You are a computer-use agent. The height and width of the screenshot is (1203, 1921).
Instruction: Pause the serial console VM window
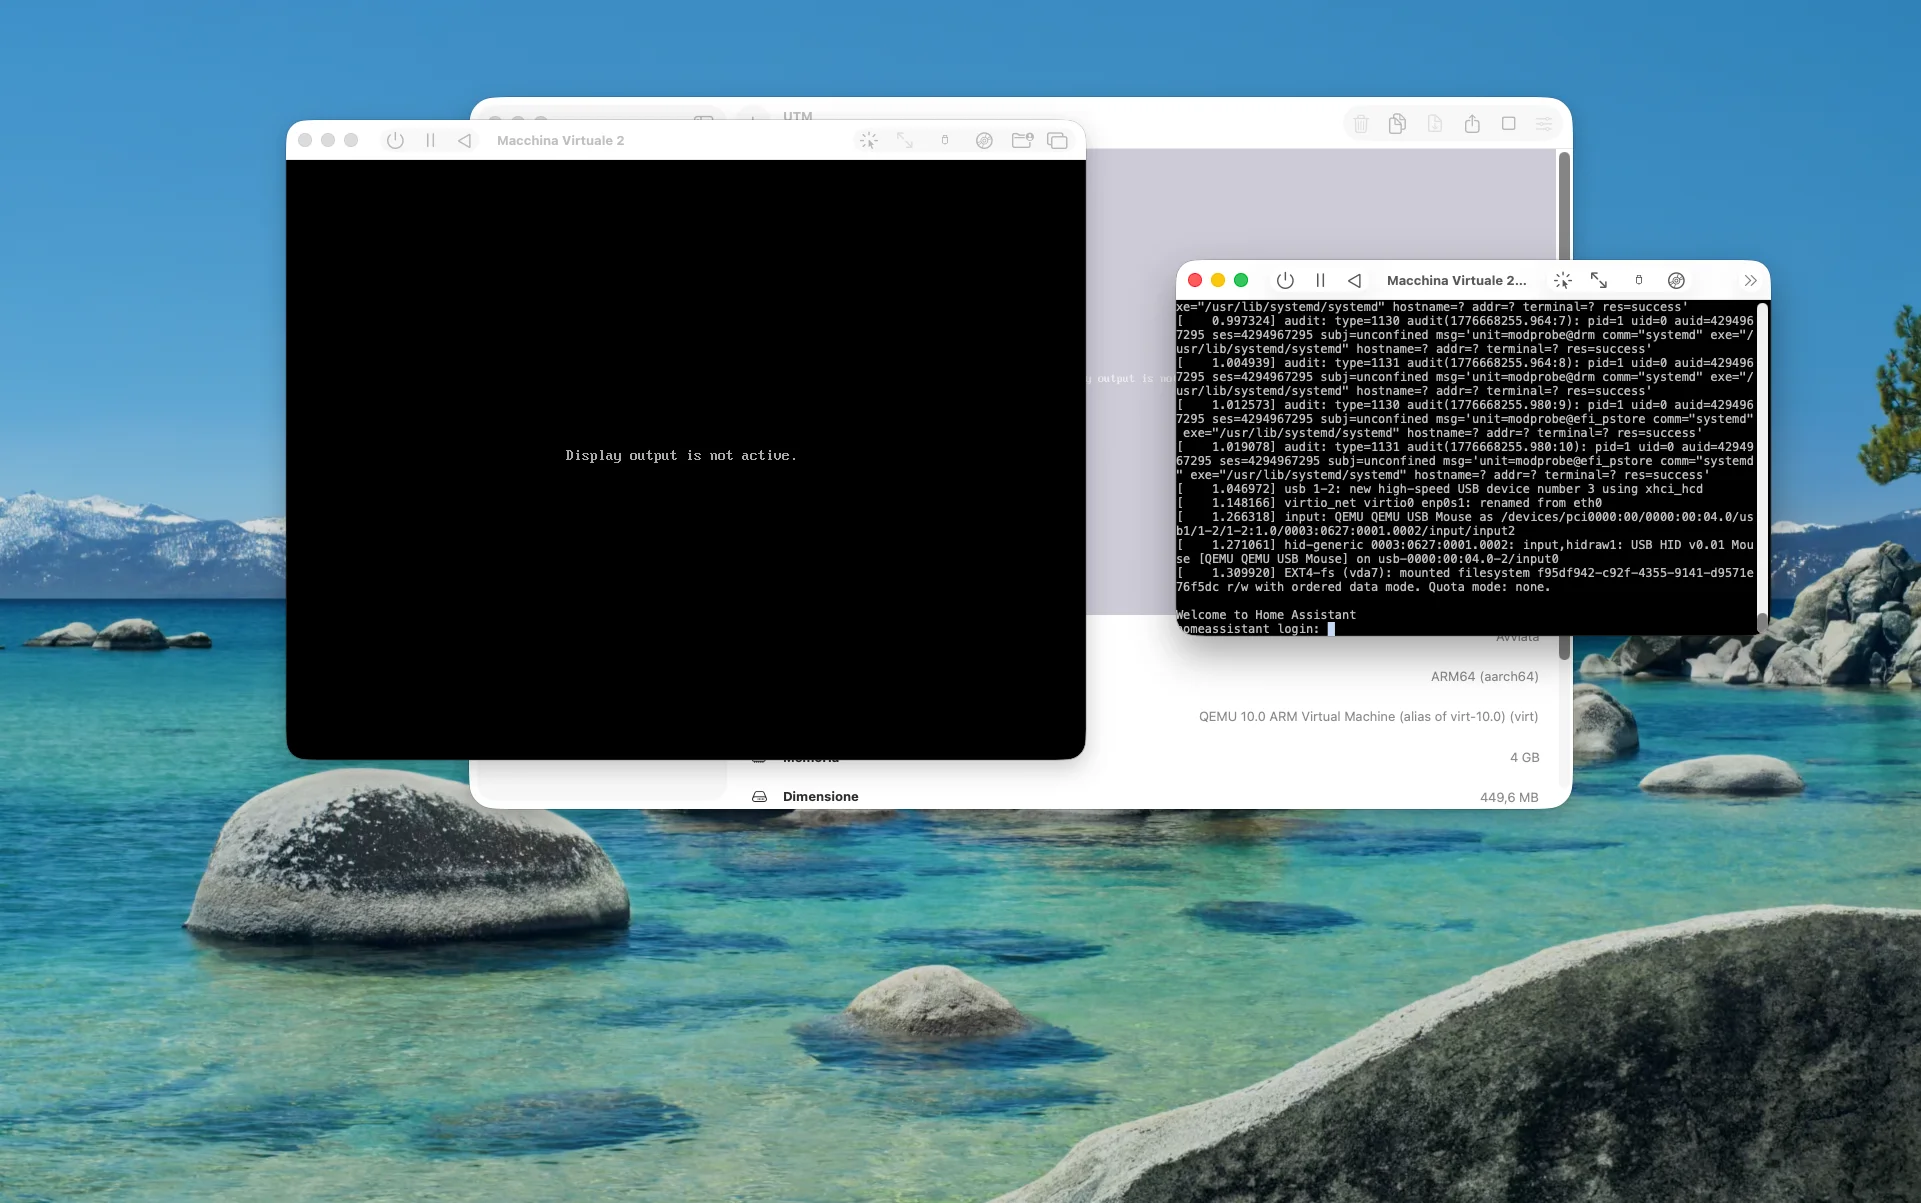point(1319,280)
